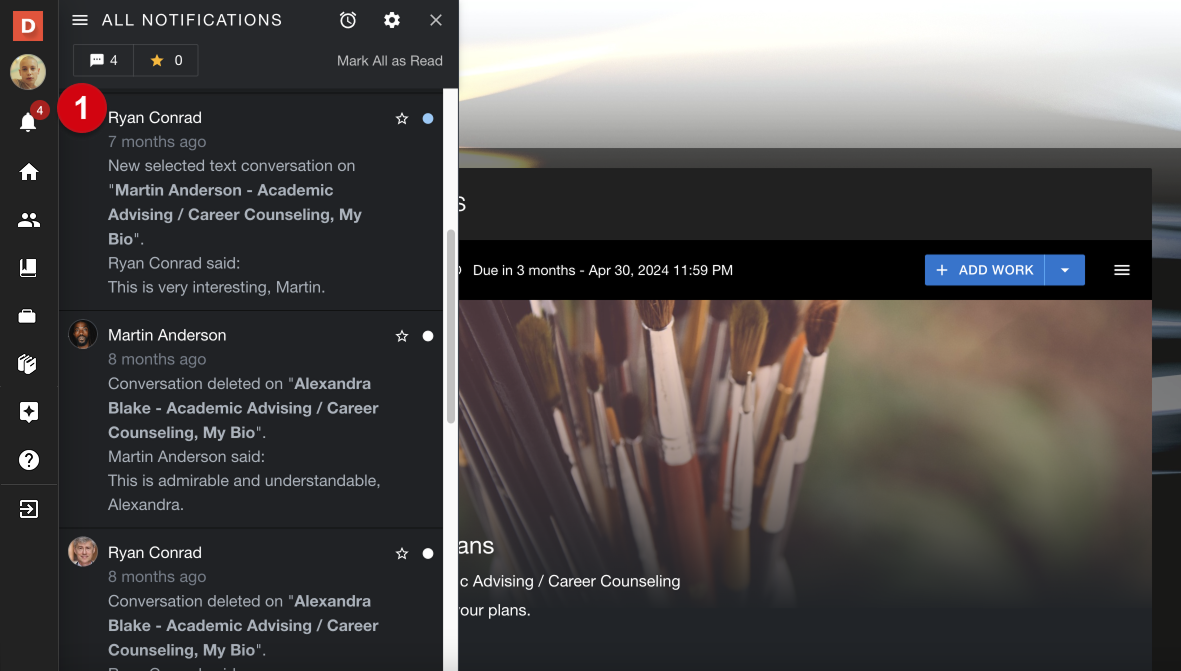Click the Martin Anderson sender name
The image size is (1181, 671).
tap(167, 335)
